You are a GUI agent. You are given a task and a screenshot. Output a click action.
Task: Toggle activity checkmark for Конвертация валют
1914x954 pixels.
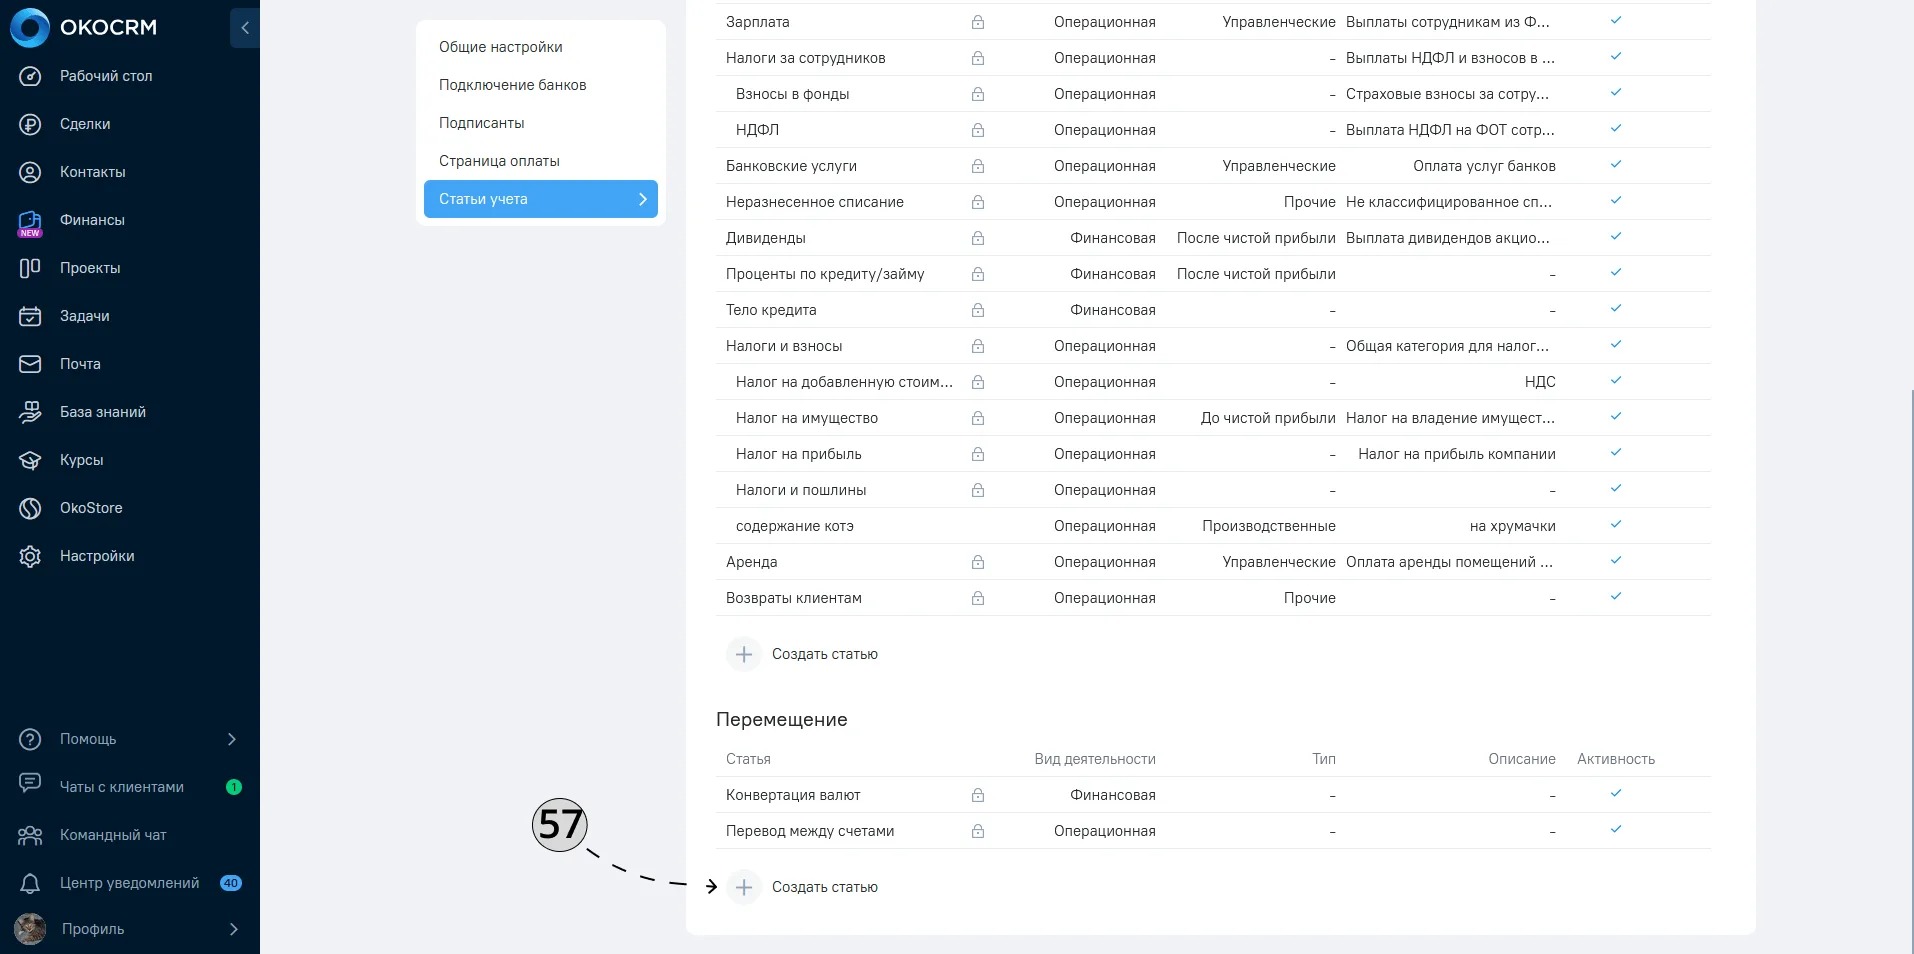pos(1616,794)
